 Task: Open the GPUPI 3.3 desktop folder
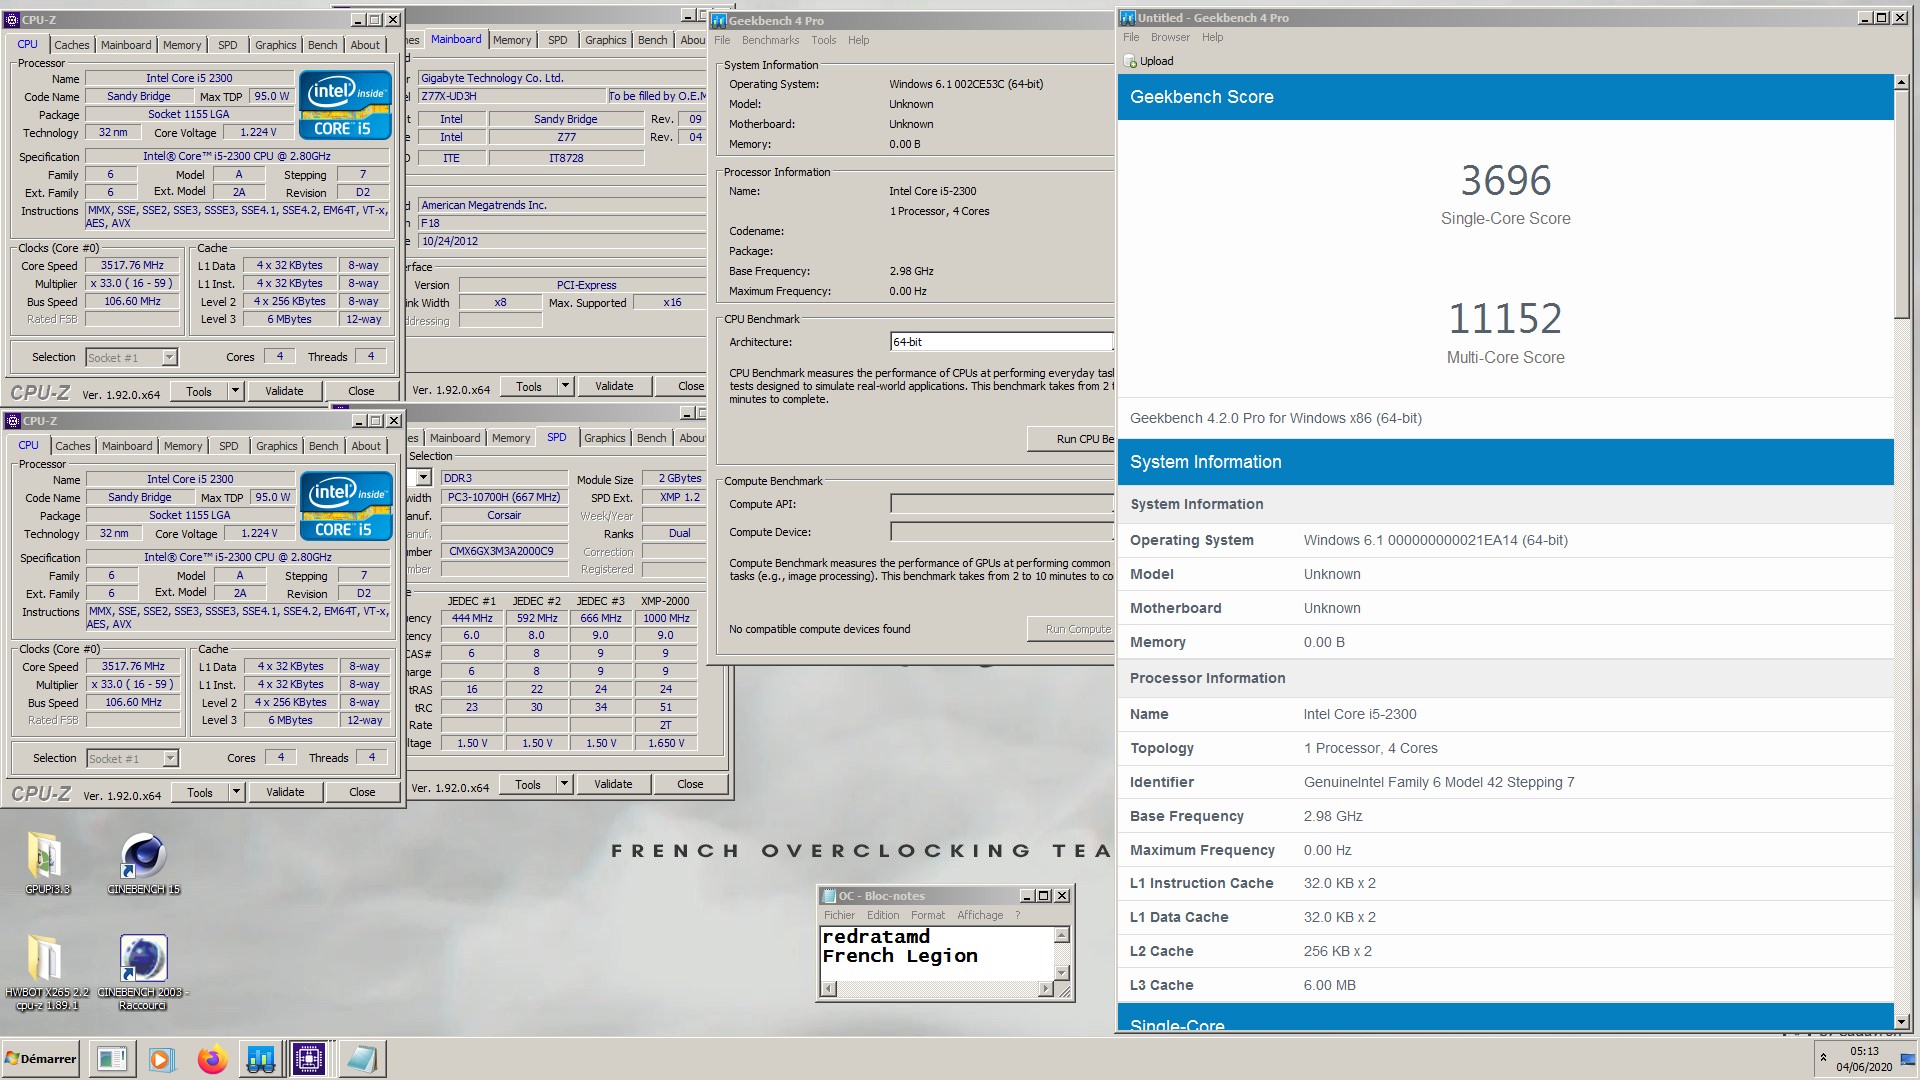tap(46, 863)
